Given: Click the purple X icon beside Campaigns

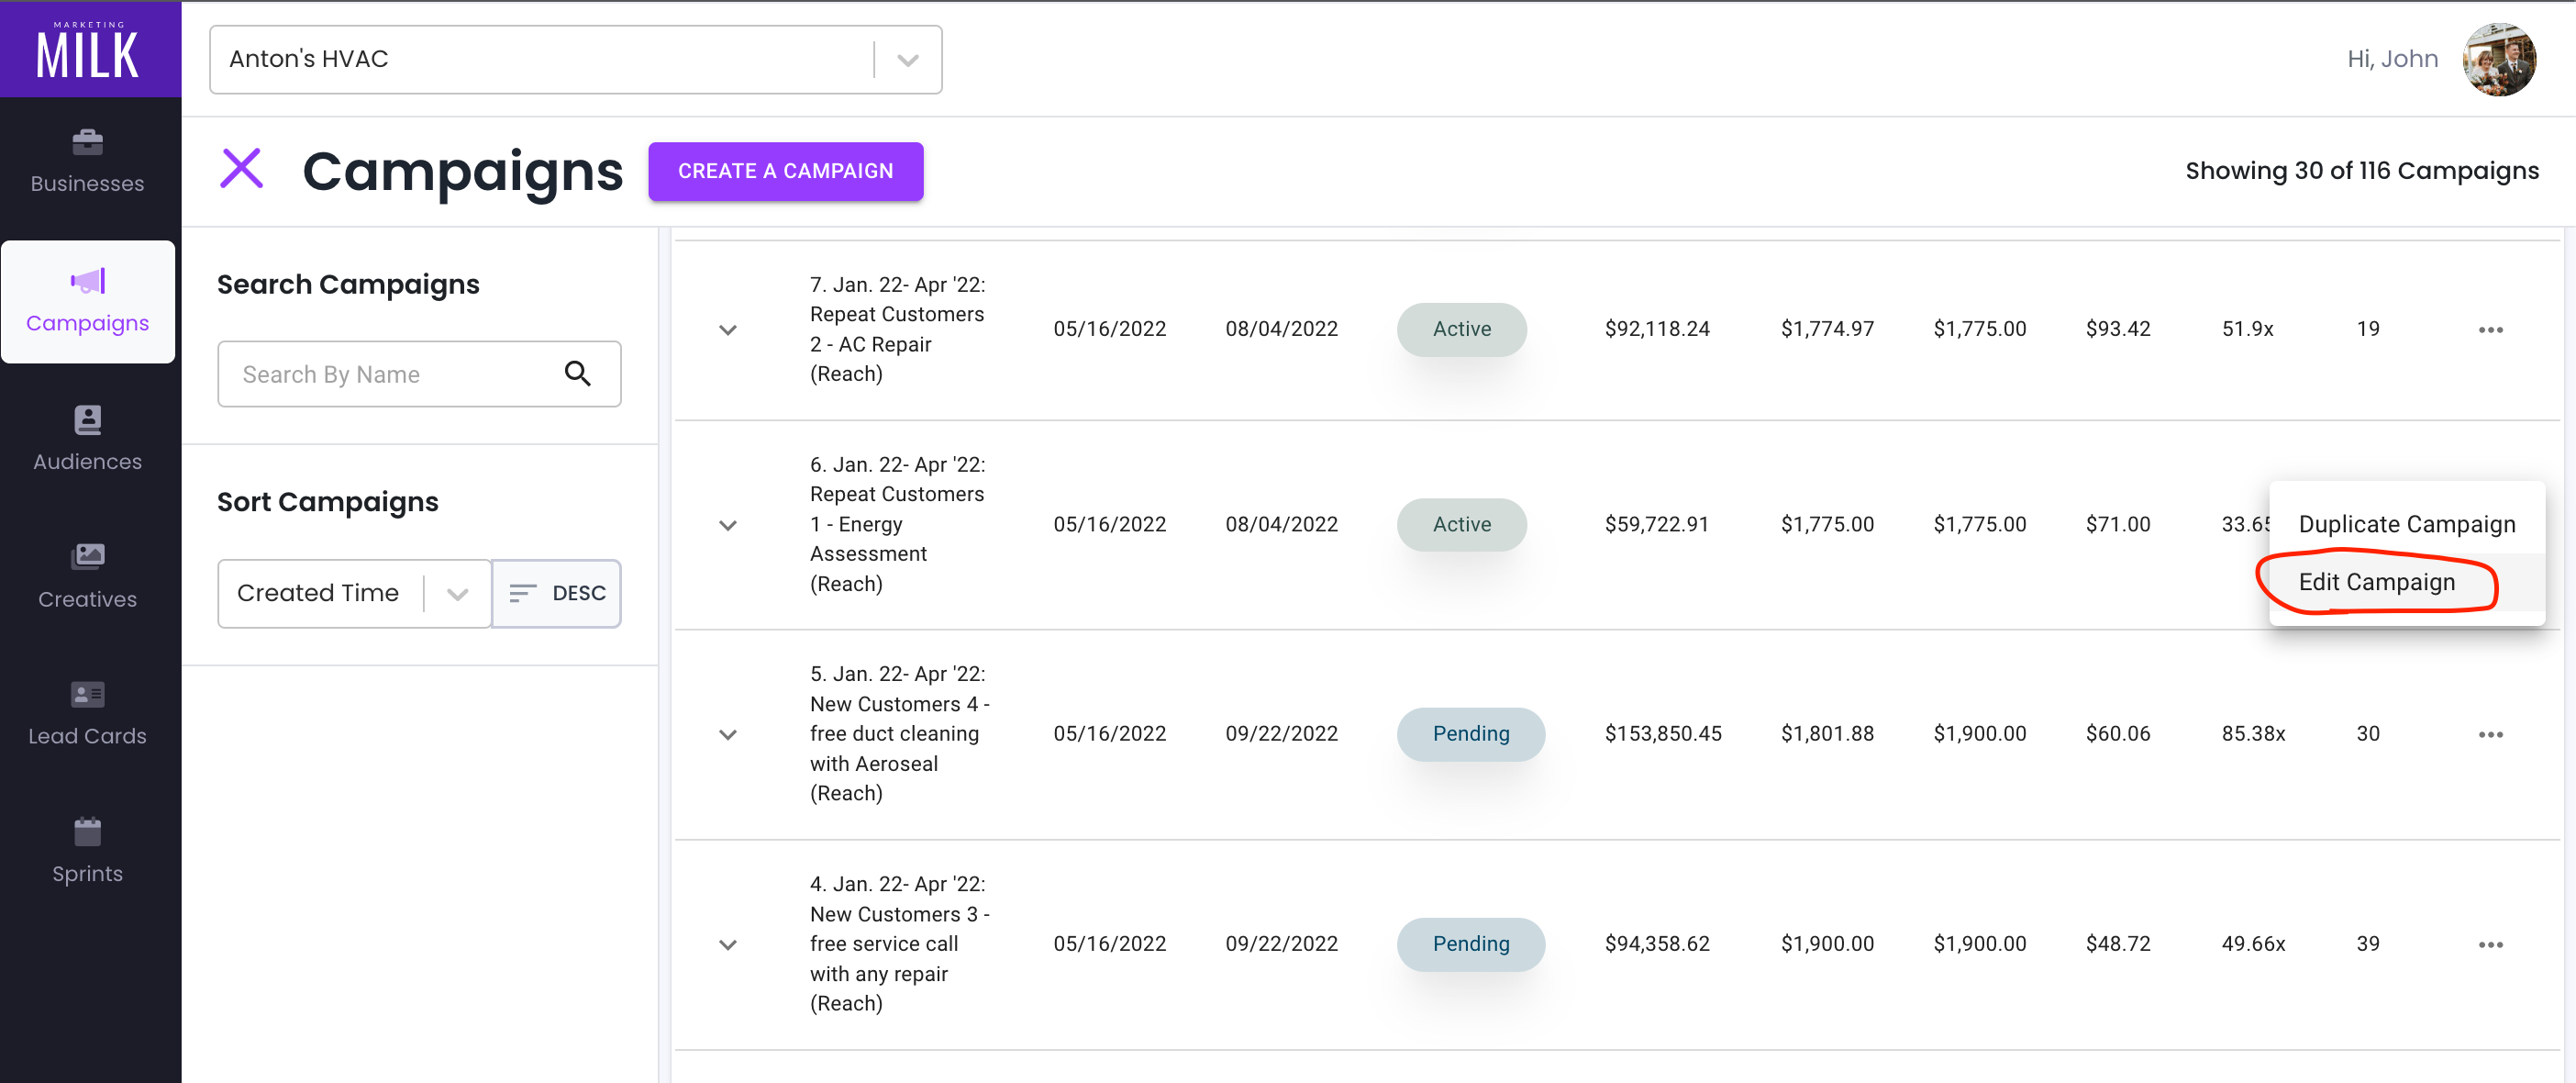Looking at the screenshot, I should point(241,169).
